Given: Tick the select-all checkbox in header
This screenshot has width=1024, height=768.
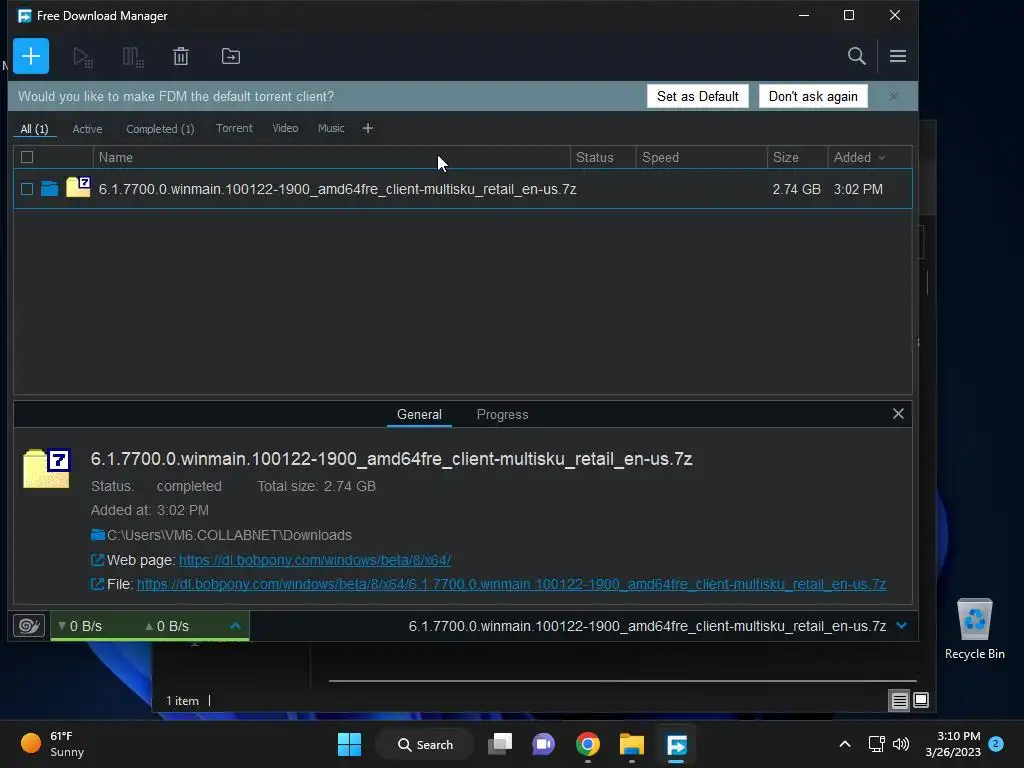Looking at the screenshot, I should [27, 157].
